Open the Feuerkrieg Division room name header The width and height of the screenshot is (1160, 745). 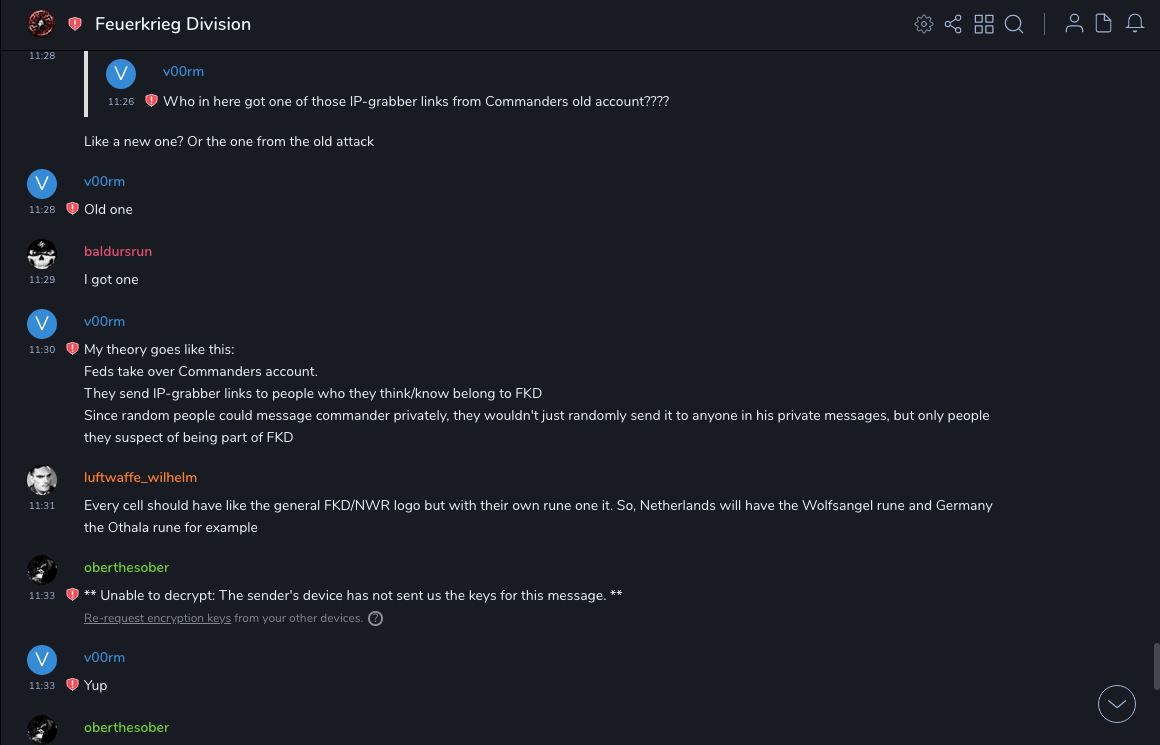[173, 24]
